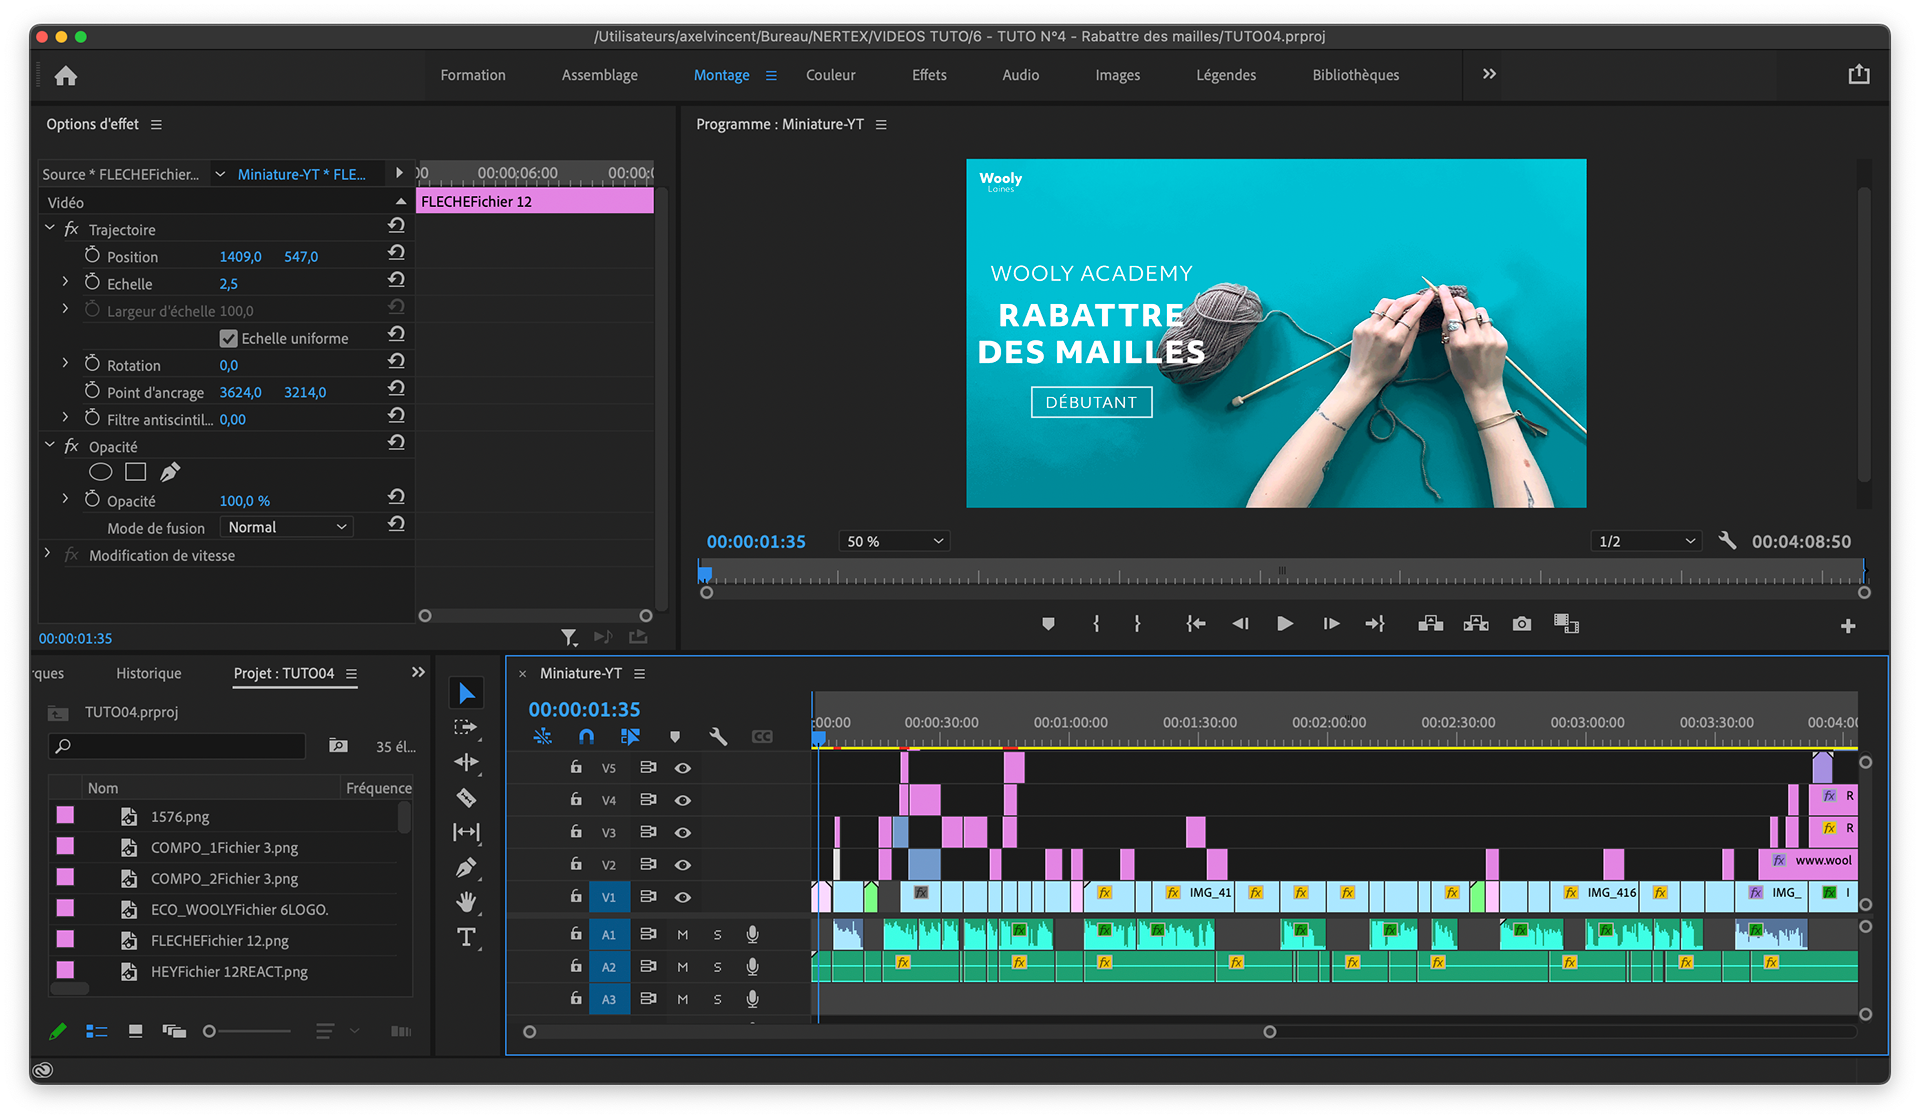Show more workspaces overflow chevron
This screenshot has width=1920, height=1119.
tap(1489, 74)
